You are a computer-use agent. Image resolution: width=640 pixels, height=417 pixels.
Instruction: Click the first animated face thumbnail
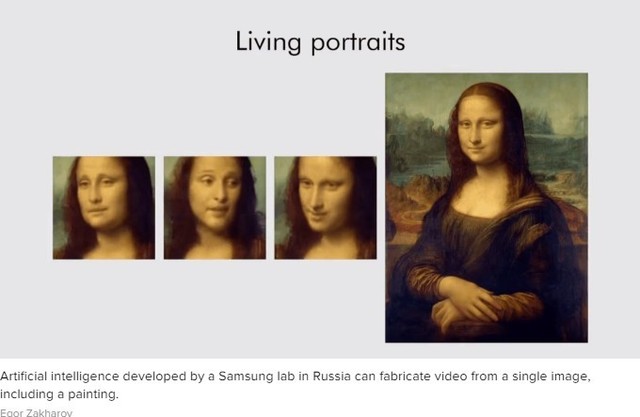point(104,208)
